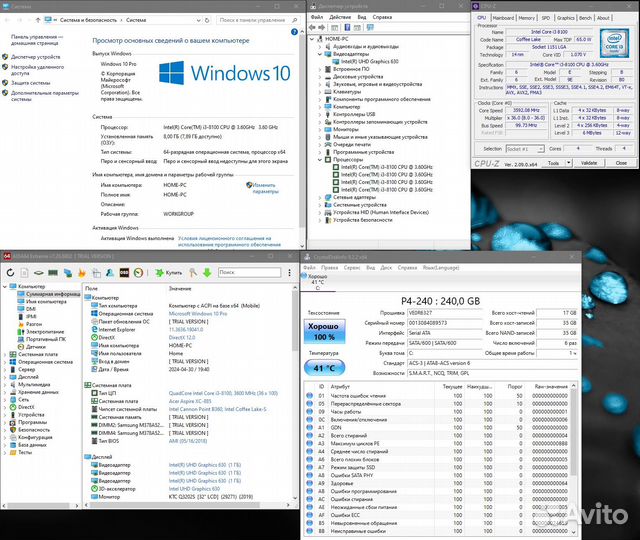Viewport: 640px width, 540px height.
Task: Click System window control panel search field
Action: click(258, 20)
